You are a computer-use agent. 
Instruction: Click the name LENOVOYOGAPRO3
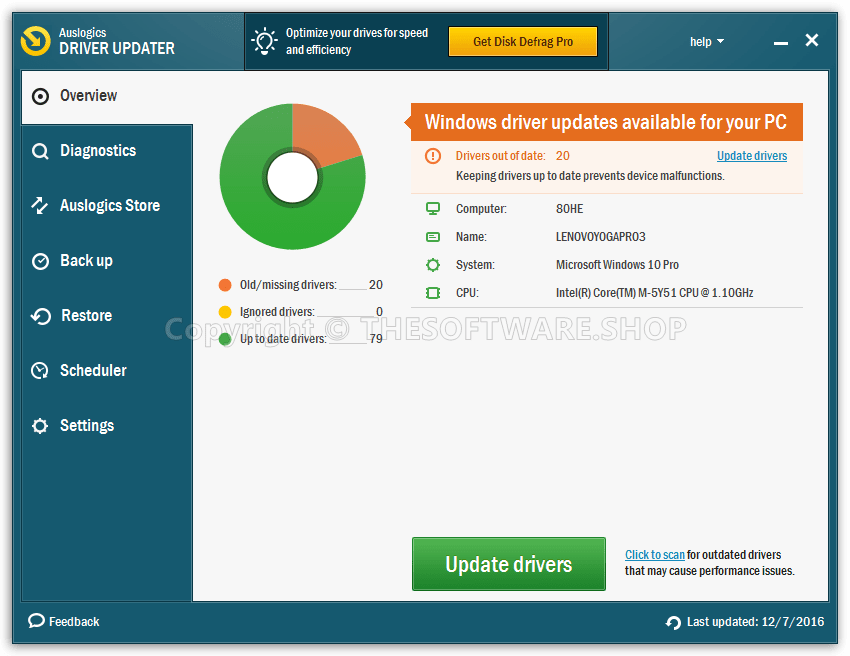[x=601, y=237]
